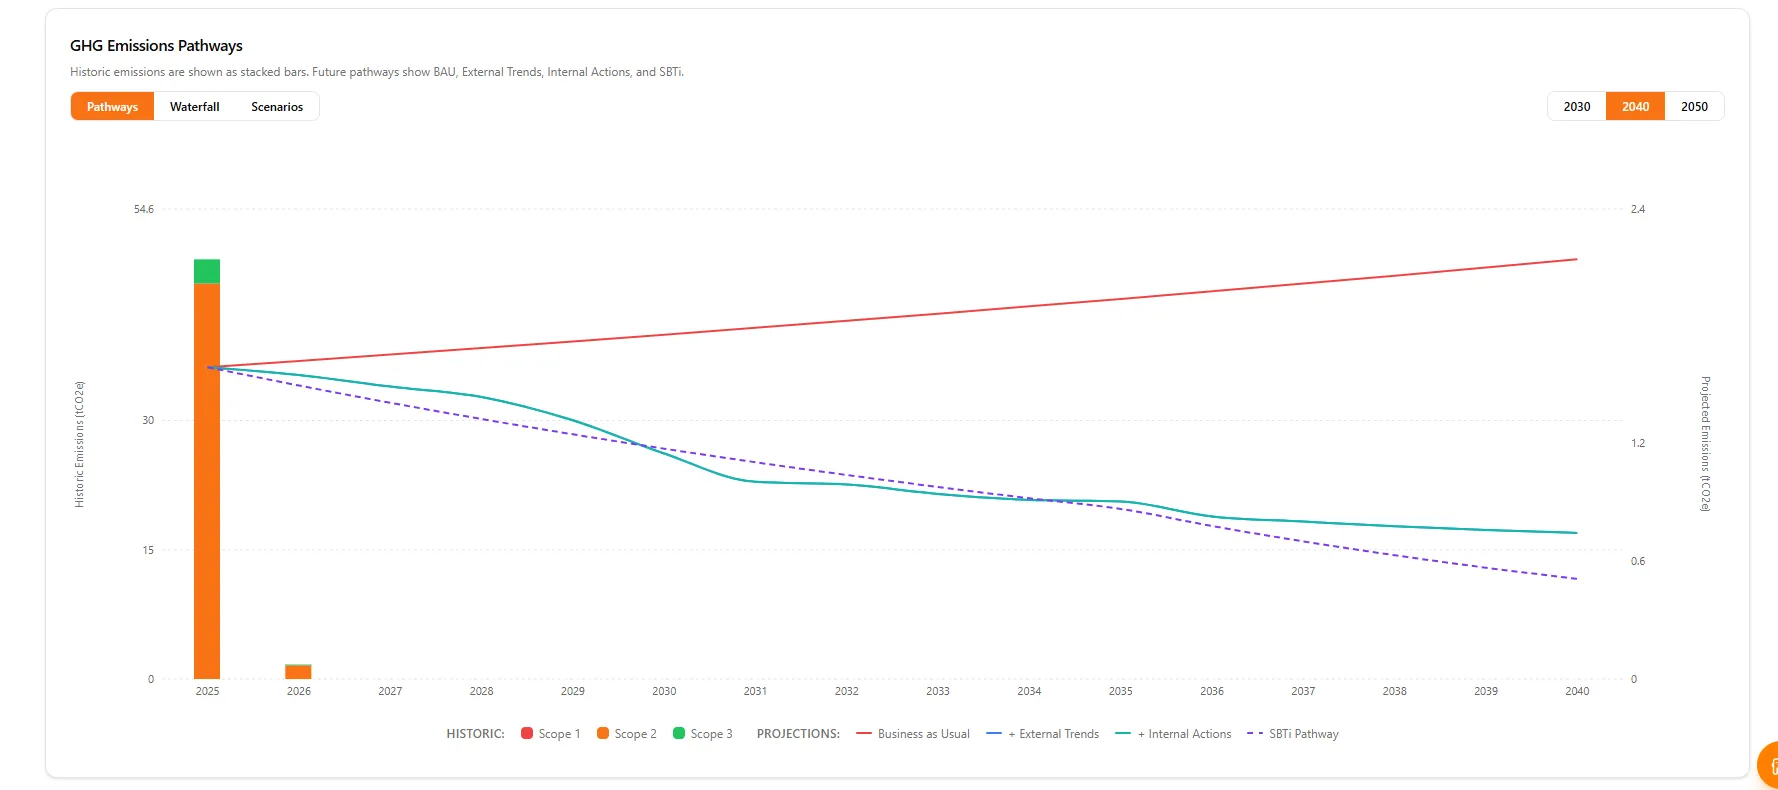
Task: Select the 2050 time horizon option
Action: pyautogui.click(x=1695, y=106)
